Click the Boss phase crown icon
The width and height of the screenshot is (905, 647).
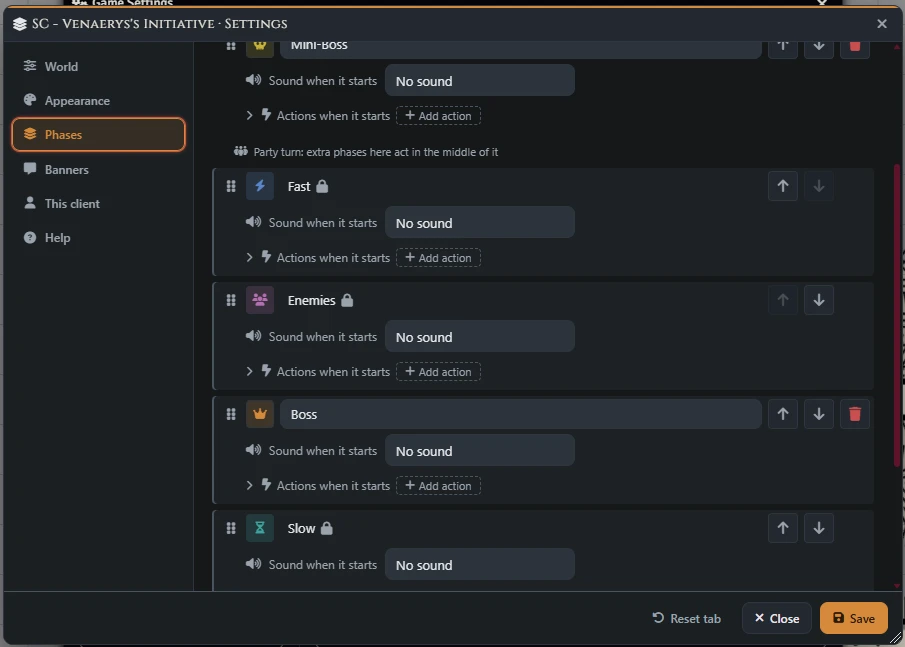tap(260, 414)
